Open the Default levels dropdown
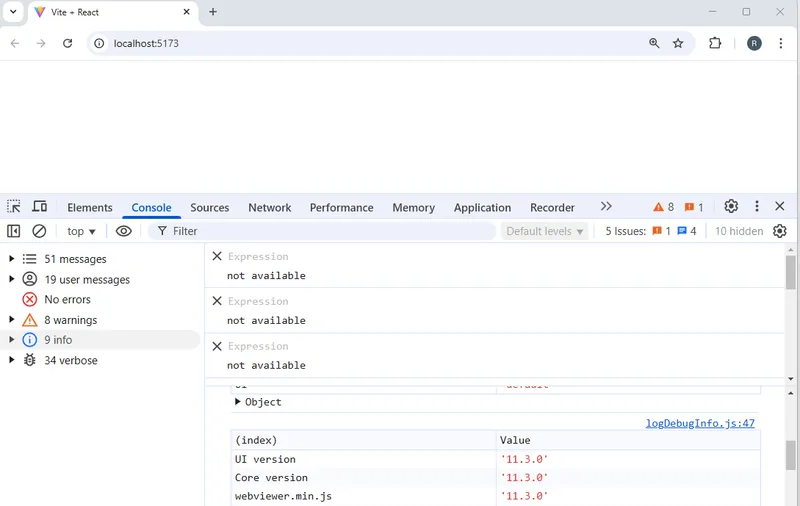Viewport: 800px width, 506px height. [x=544, y=231]
